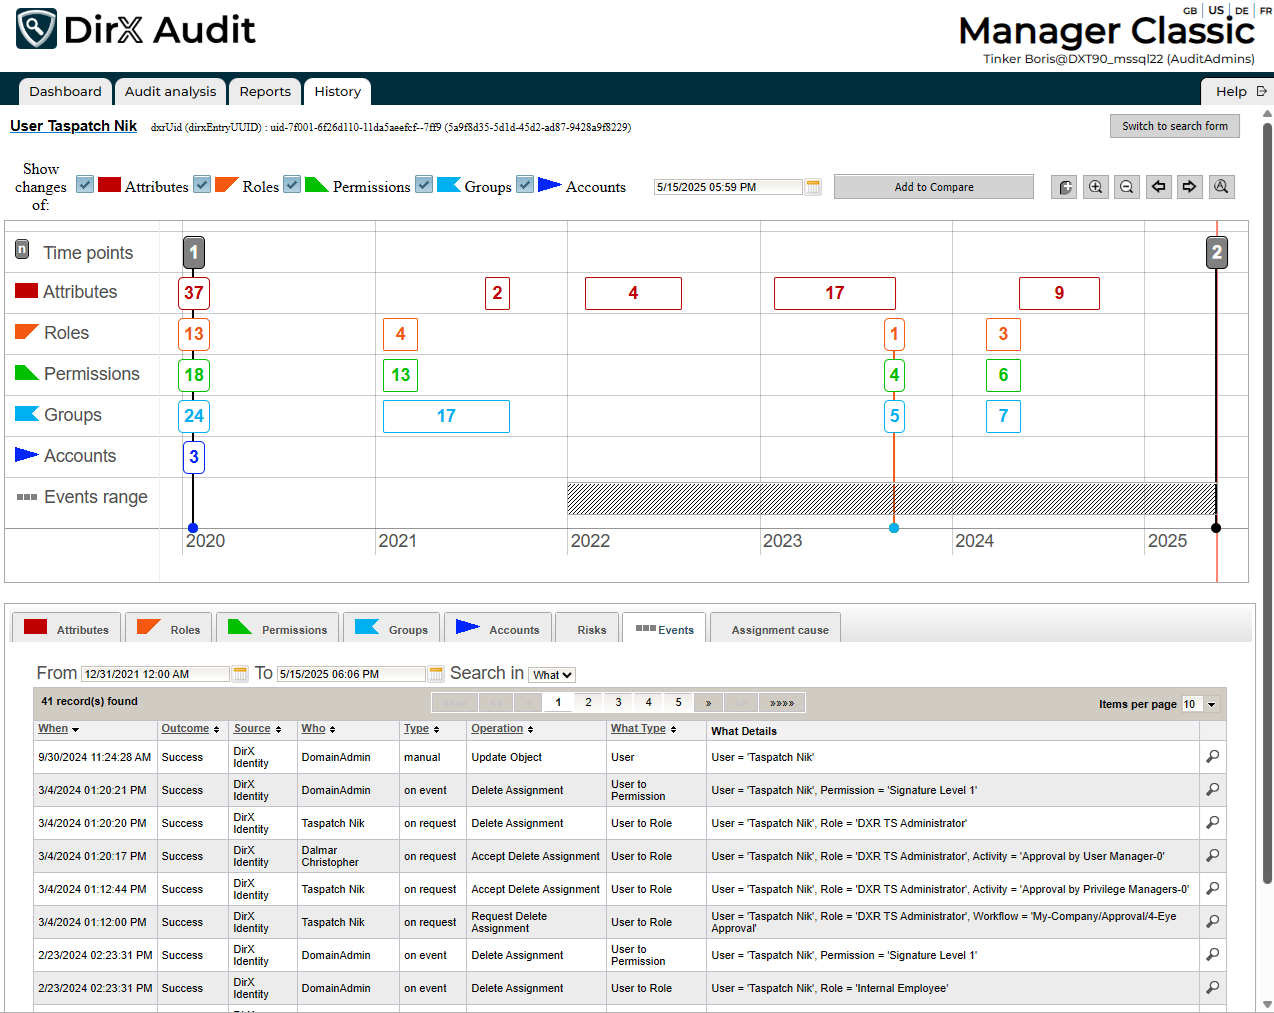Click the auto-zoom magnifier icon
Screen dimensions: 1274x1013
click(1221, 187)
